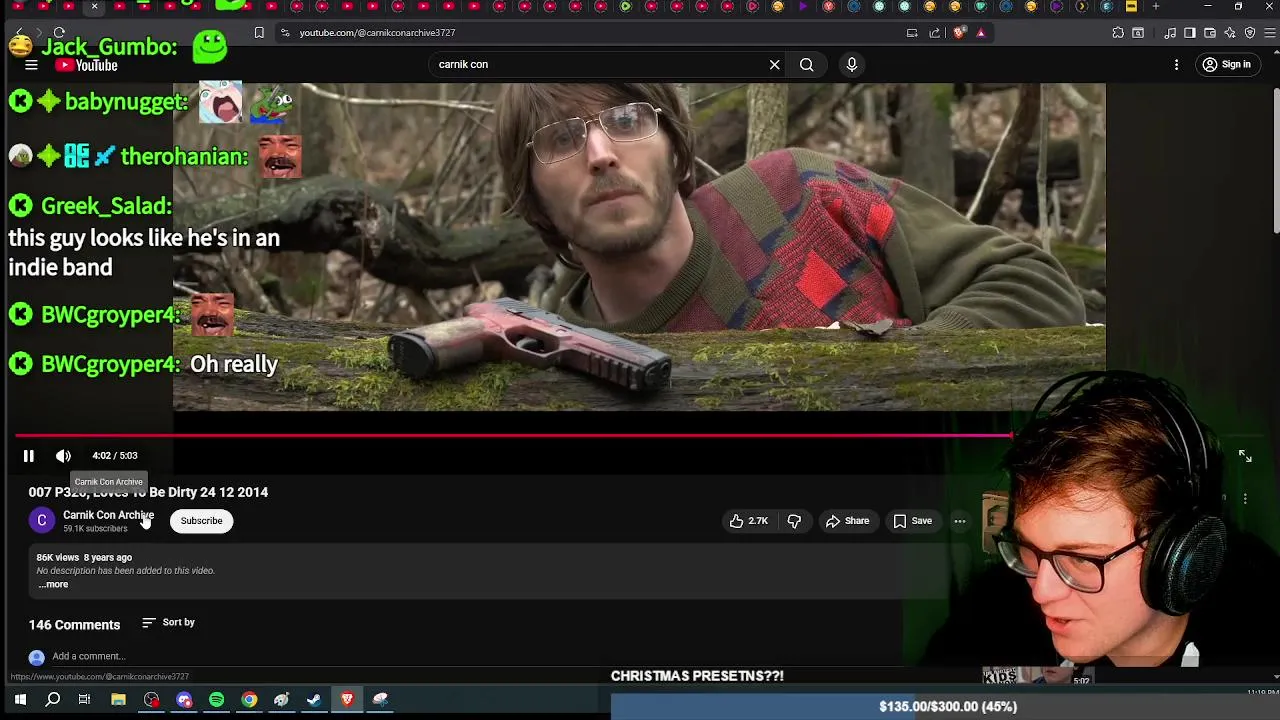Pause the video playback
Viewport: 1280px width, 720px height.
(x=29, y=456)
